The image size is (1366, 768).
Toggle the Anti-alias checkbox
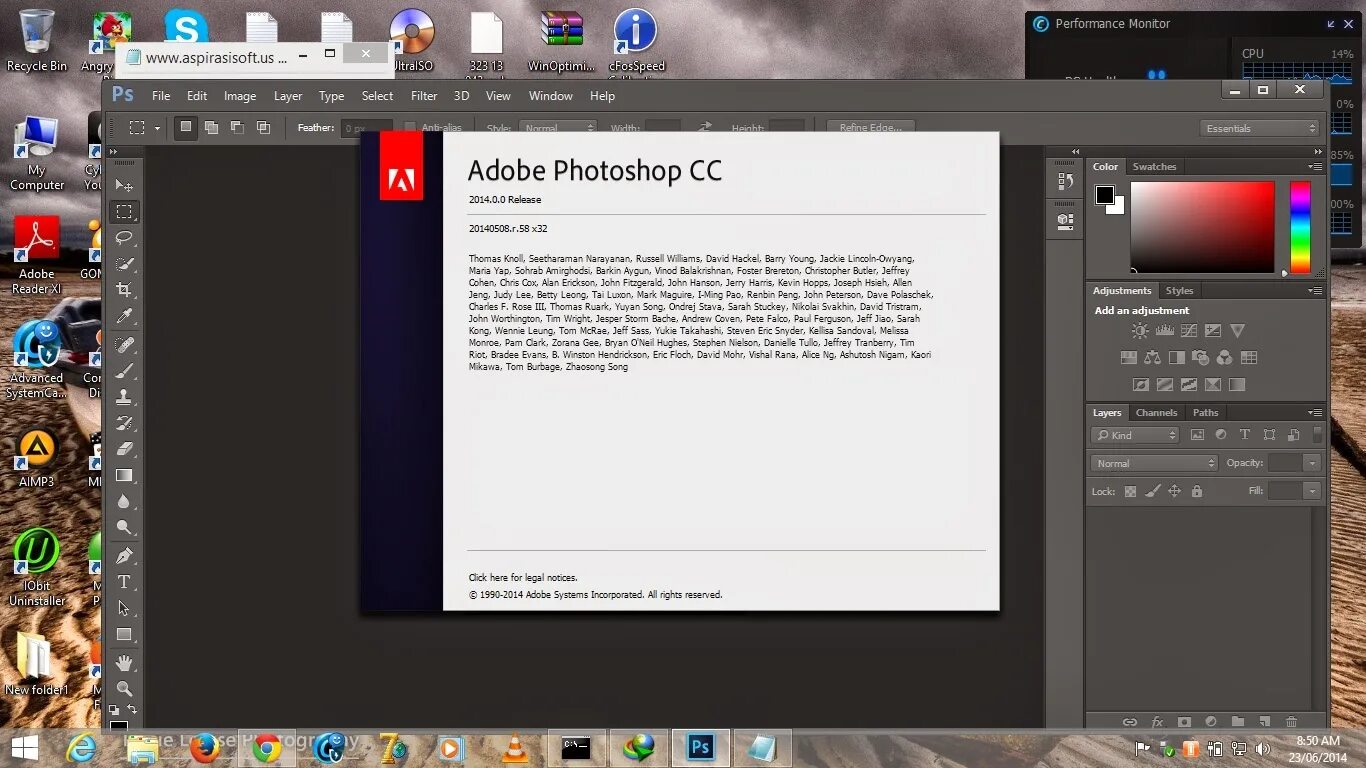410,128
